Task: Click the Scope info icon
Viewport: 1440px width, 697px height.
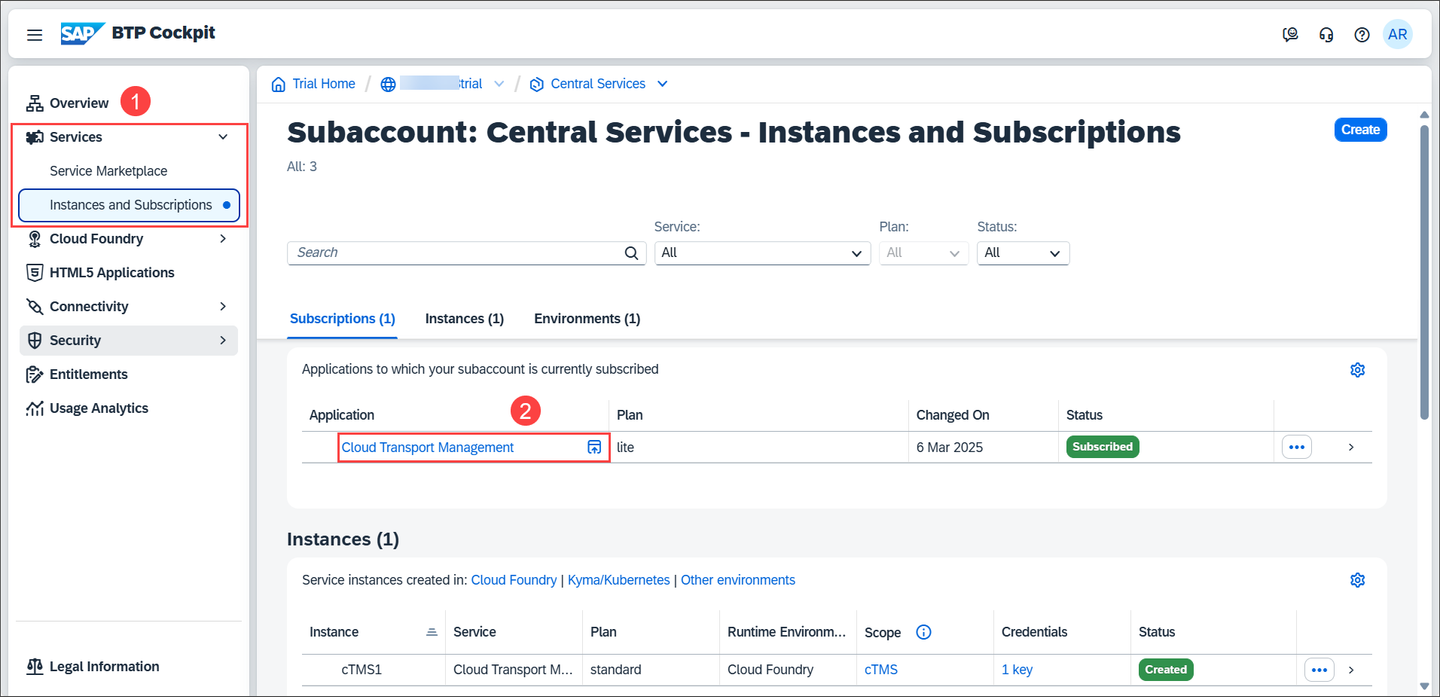Action: click(924, 632)
